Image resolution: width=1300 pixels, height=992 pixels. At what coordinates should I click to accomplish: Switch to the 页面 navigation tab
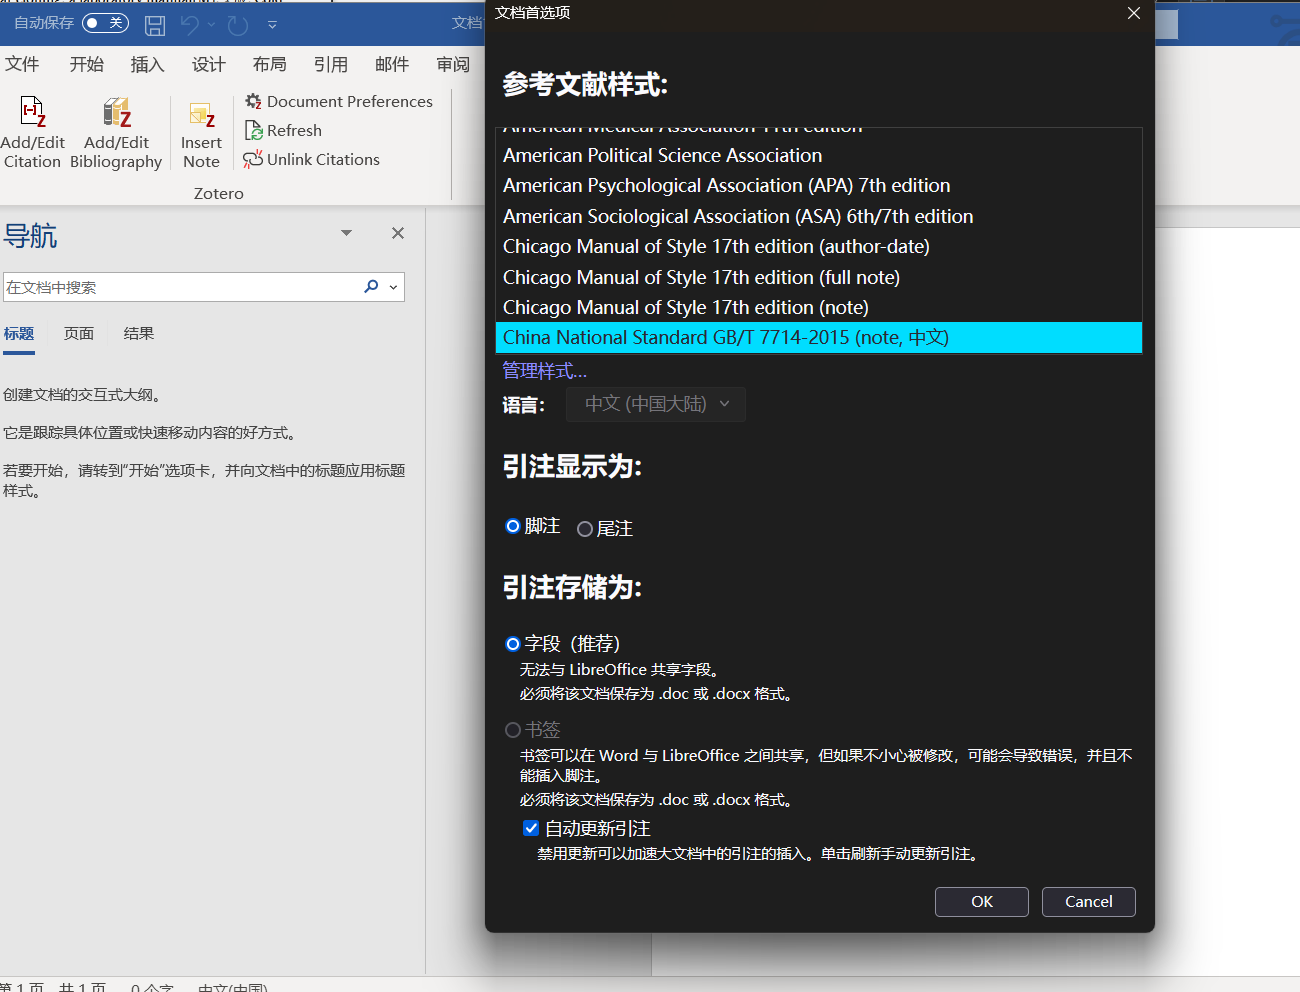point(79,334)
